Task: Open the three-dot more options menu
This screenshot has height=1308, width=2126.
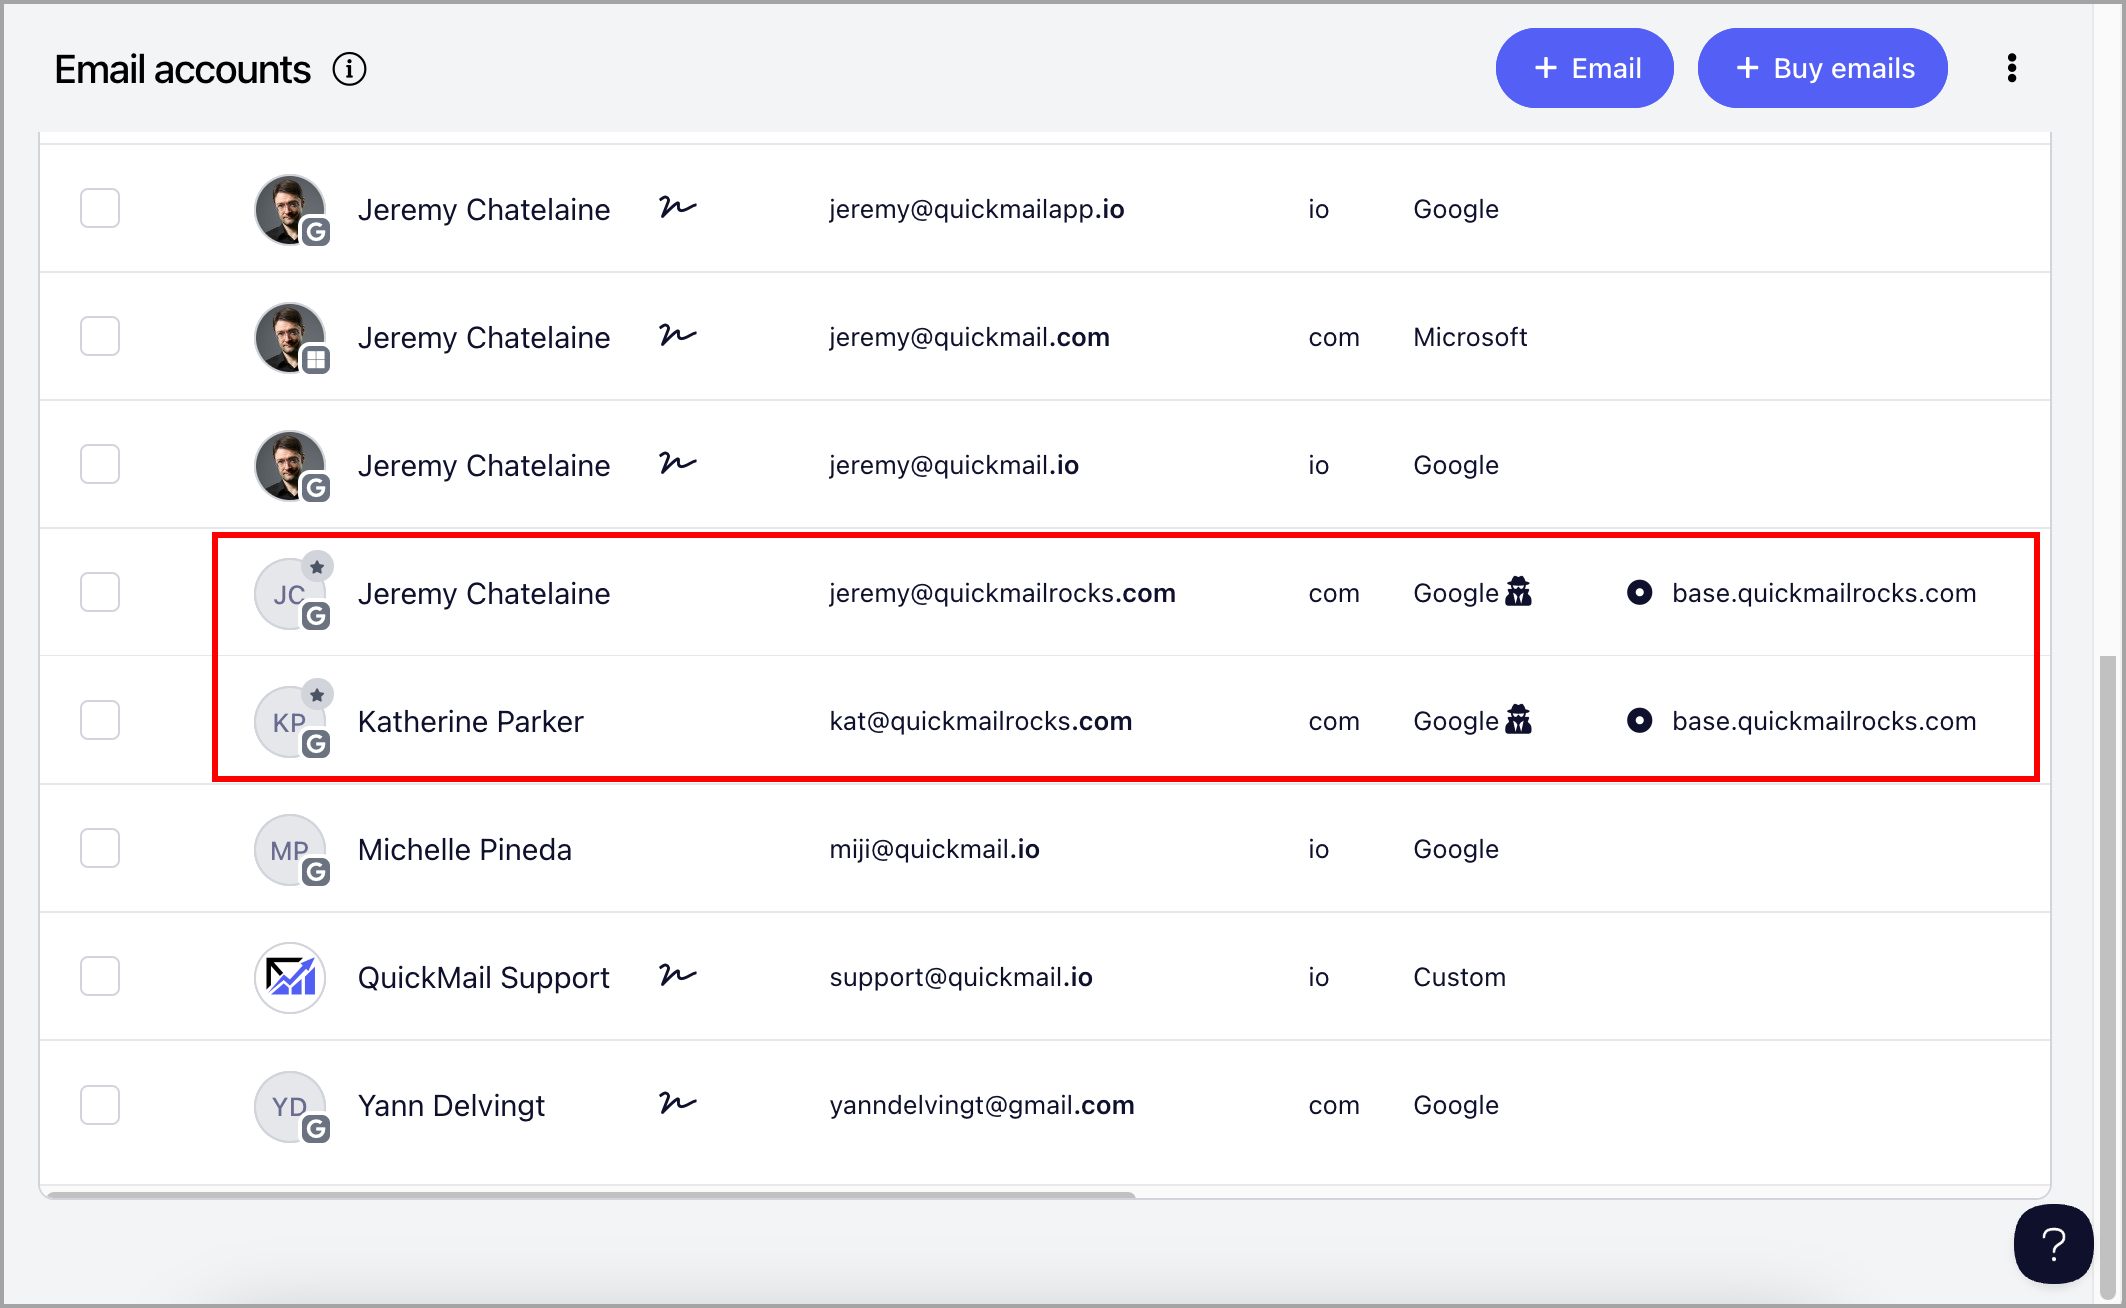Action: [x=2011, y=68]
